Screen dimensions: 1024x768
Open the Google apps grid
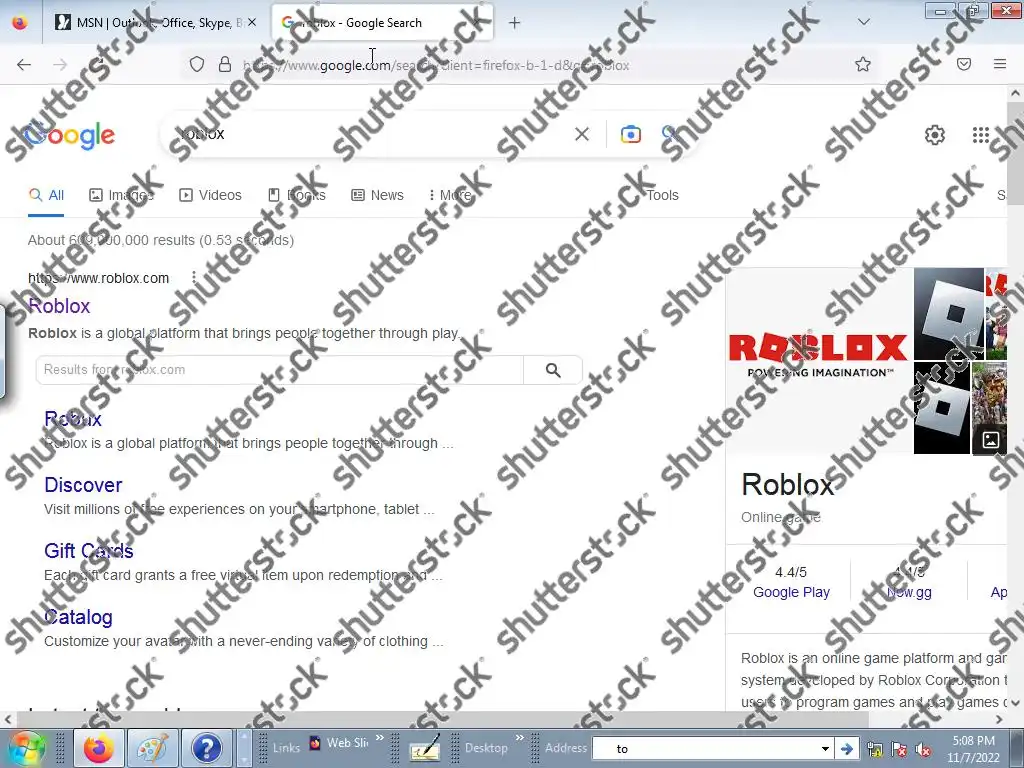980,135
